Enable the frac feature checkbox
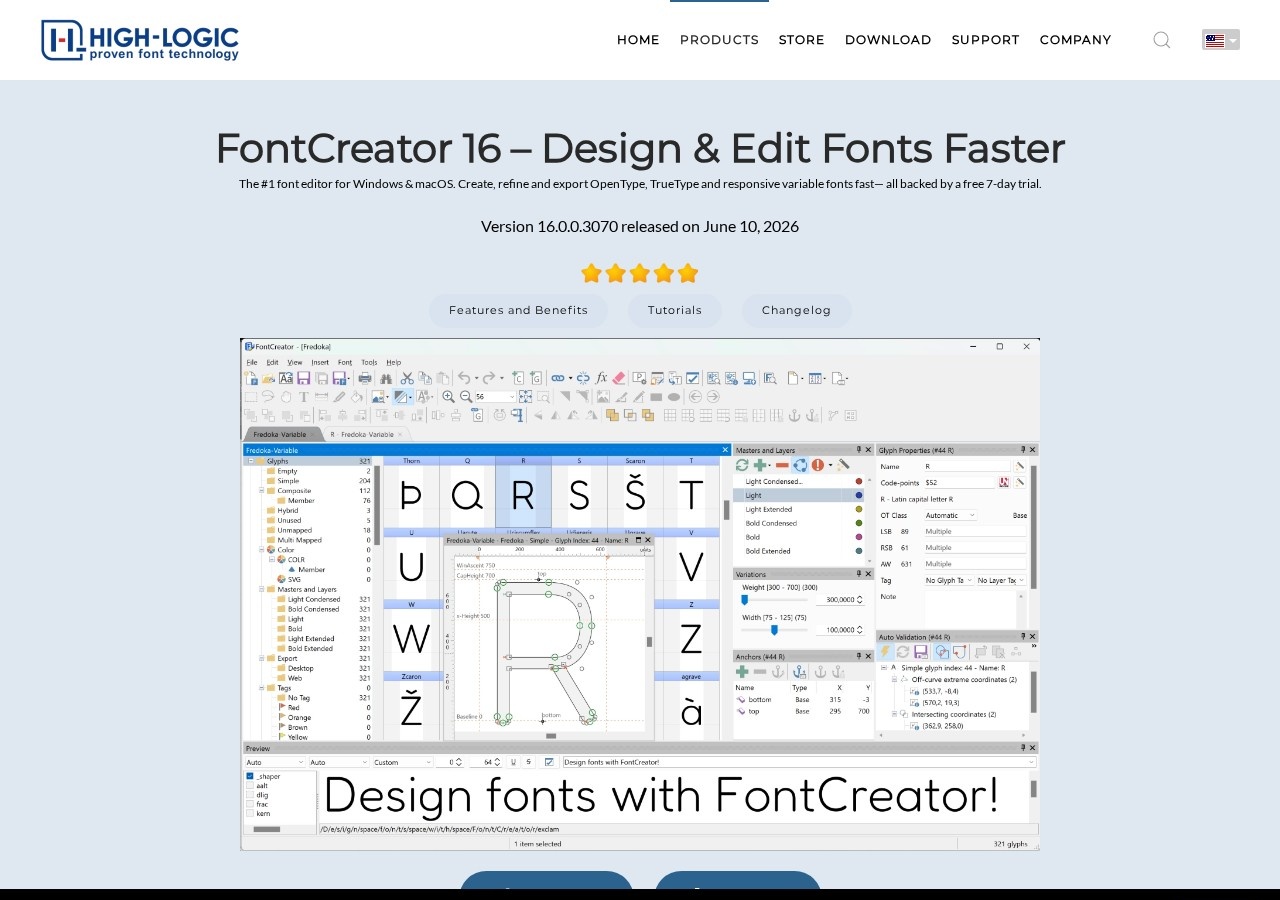1280x900 pixels. (x=250, y=804)
